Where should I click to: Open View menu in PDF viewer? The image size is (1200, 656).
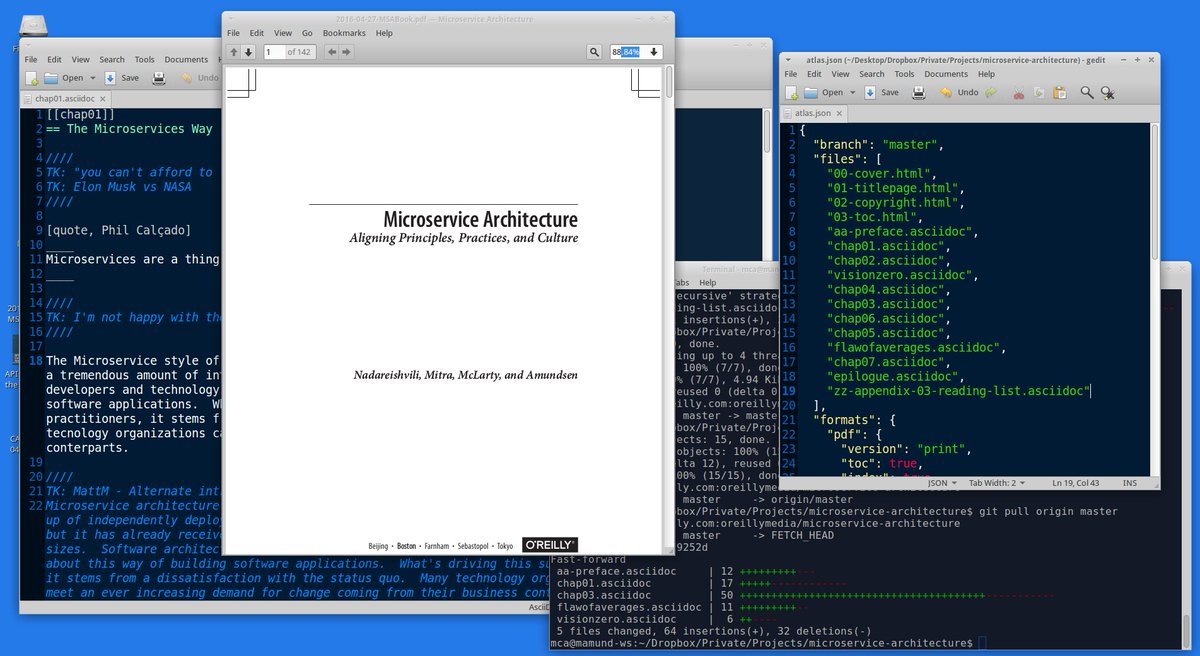point(283,33)
